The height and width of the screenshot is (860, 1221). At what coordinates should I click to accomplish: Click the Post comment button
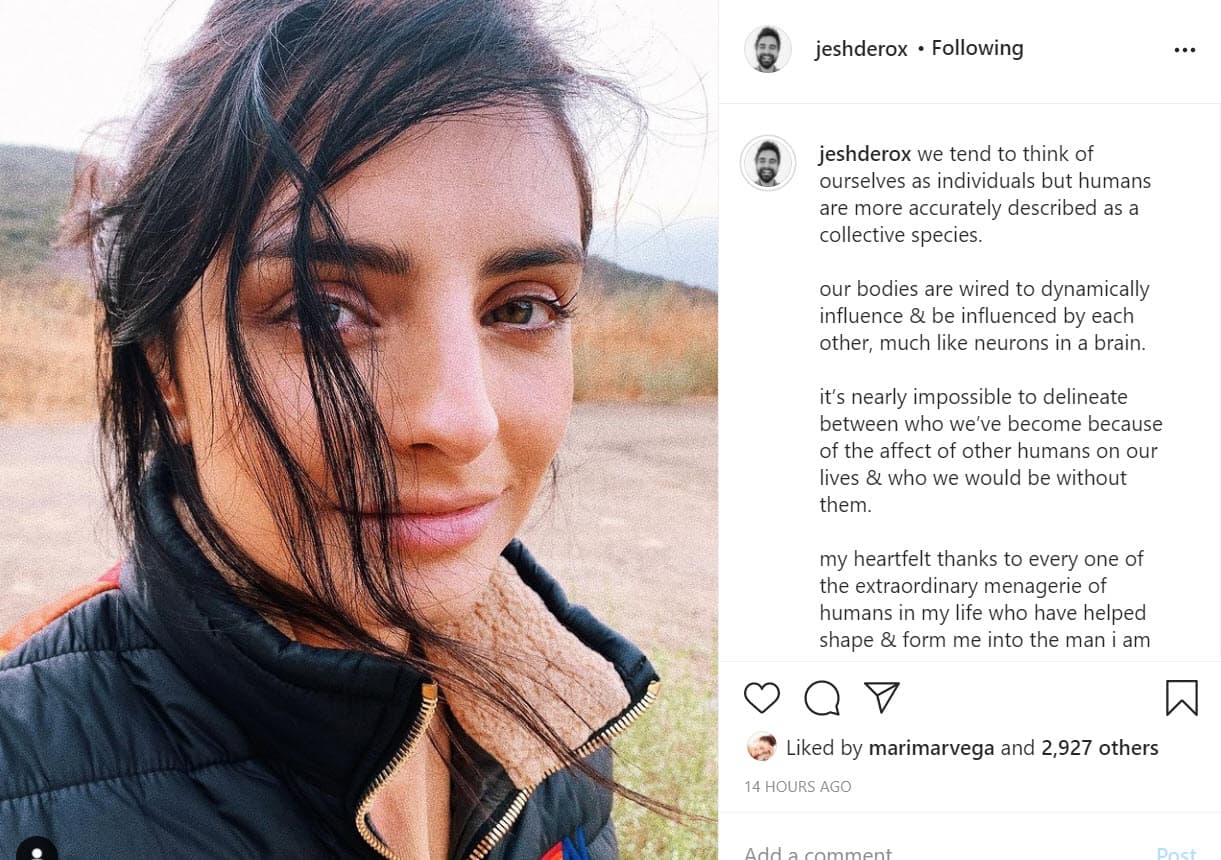(1175, 853)
